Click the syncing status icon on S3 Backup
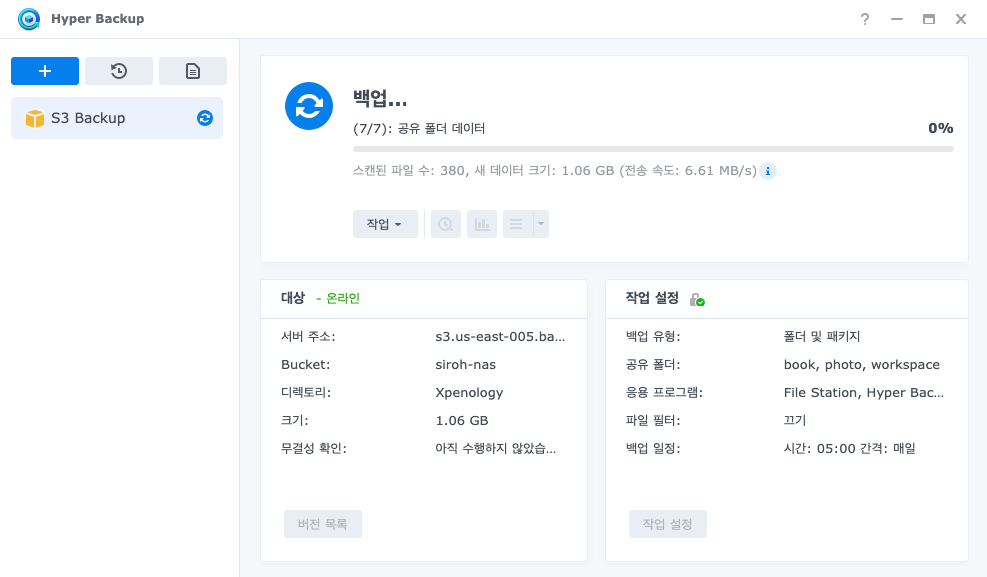987x577 pixels. click(x=205, y=118)
